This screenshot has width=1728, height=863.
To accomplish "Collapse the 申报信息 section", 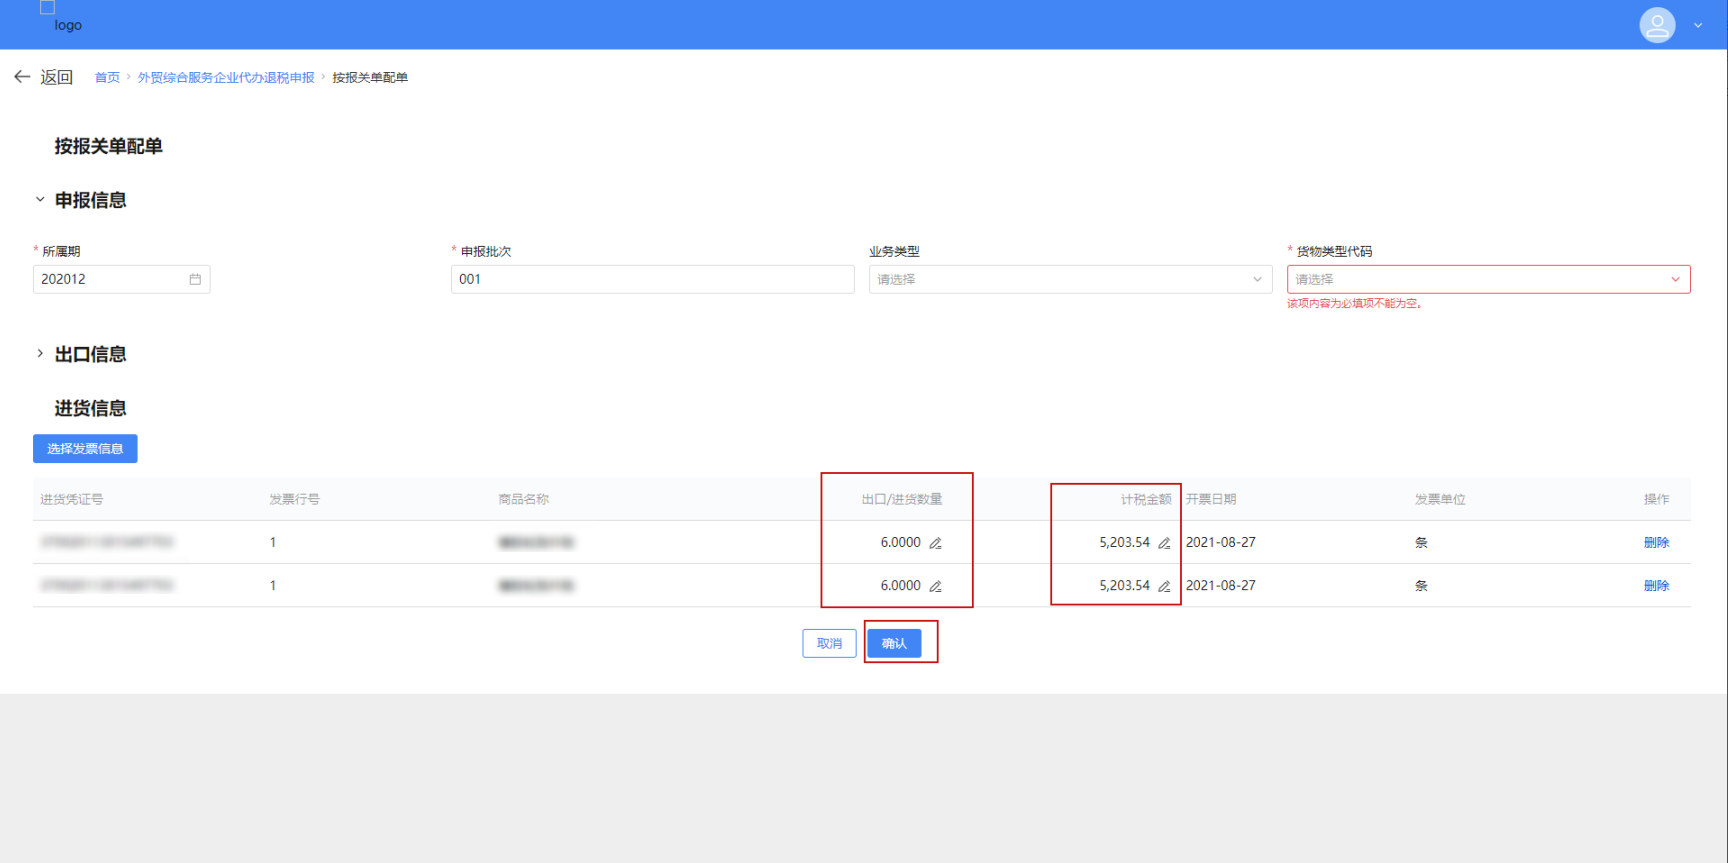I will pyautogui.click(x=40, y=200).
